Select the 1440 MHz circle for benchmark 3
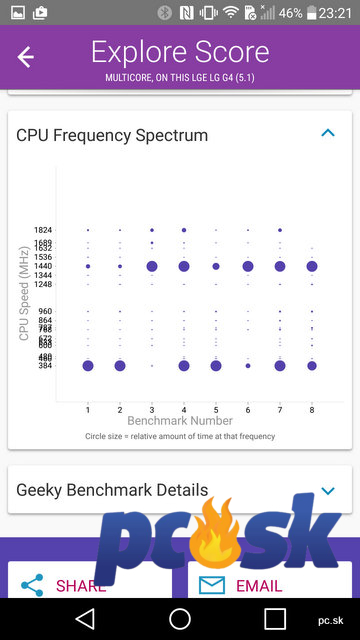The height and width of the screenshot is (640, 360). point(152,267)
